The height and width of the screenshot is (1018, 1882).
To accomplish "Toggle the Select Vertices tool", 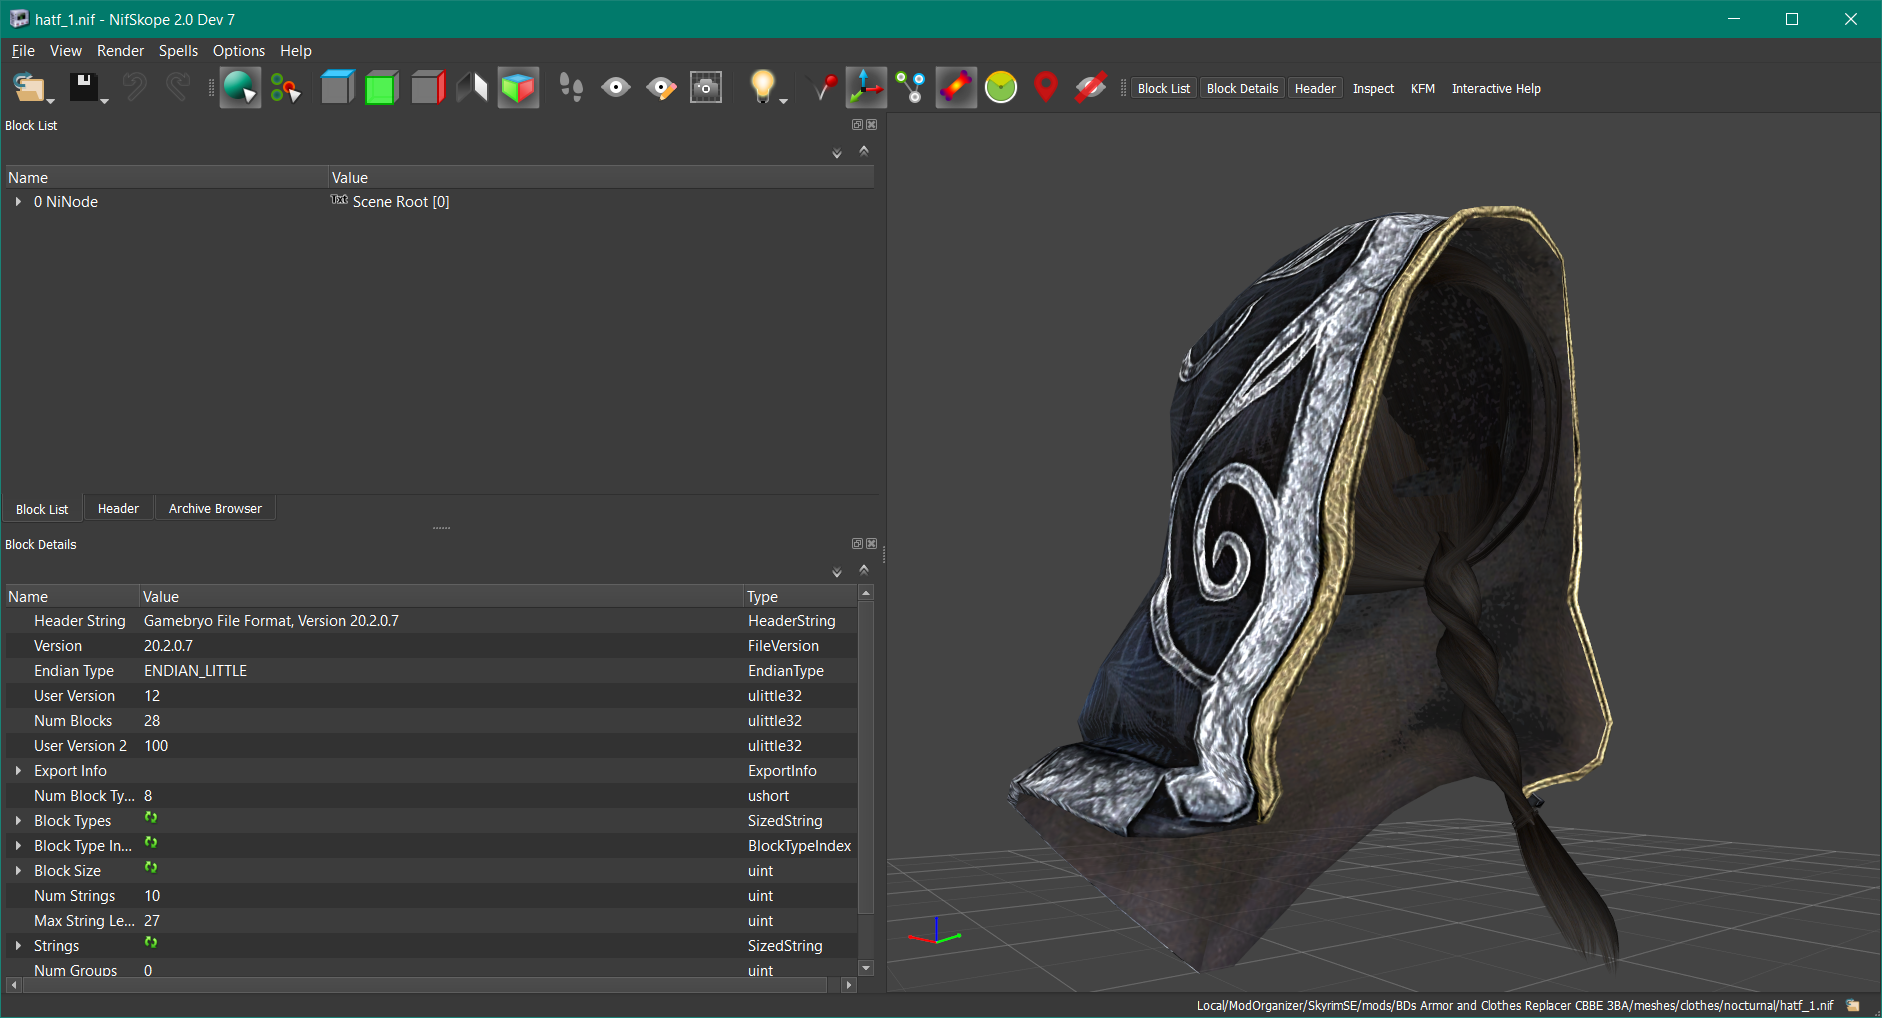I will (286, 88).
